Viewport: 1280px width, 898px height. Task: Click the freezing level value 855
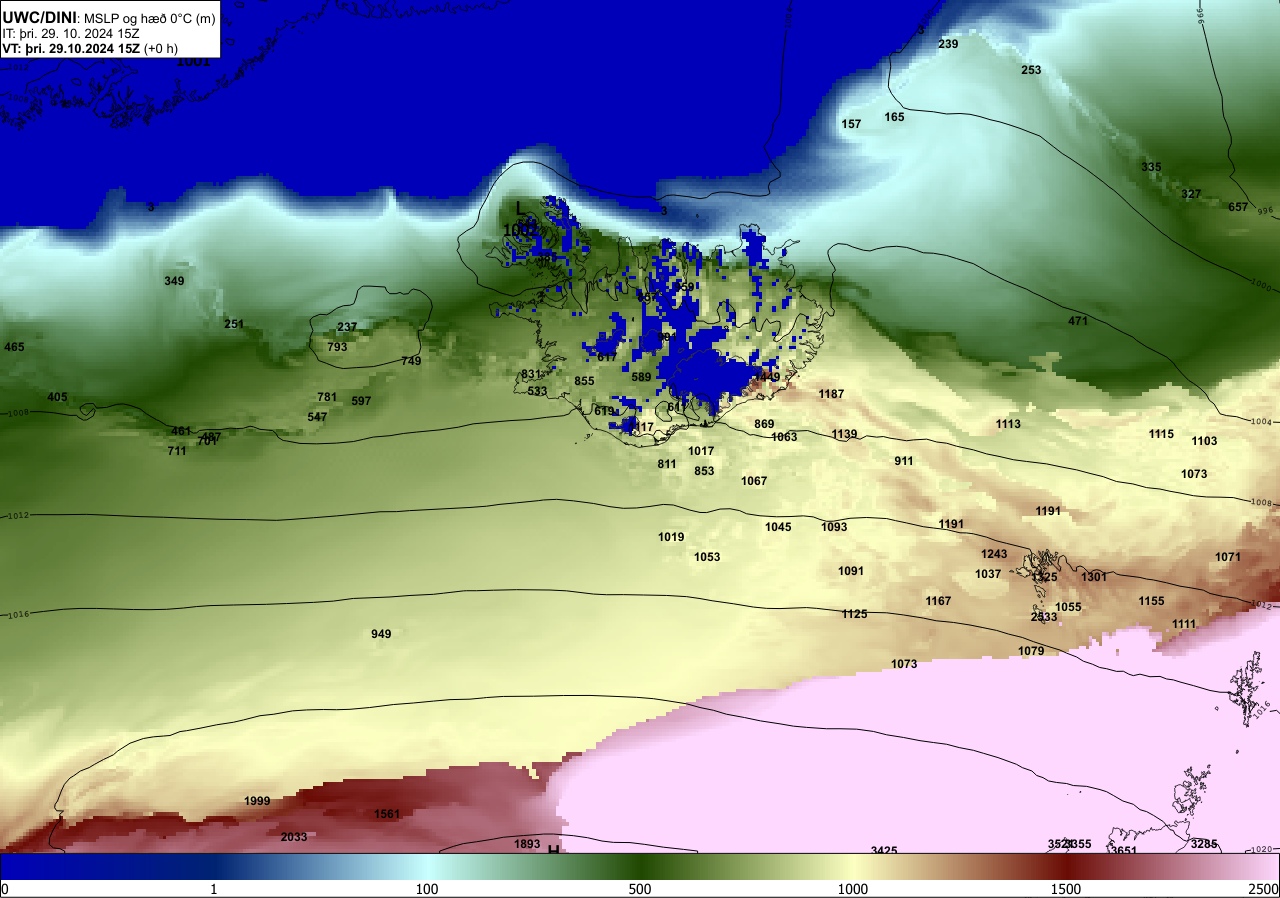pos(584,381)
